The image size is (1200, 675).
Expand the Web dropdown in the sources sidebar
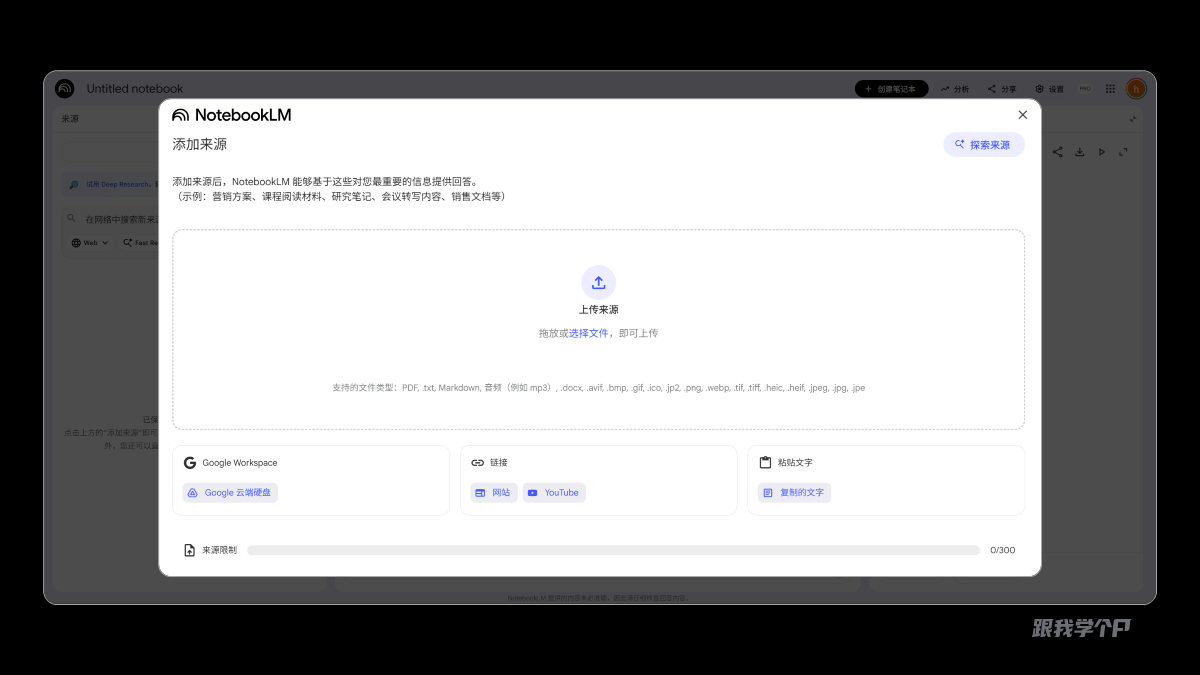[89, 242]
